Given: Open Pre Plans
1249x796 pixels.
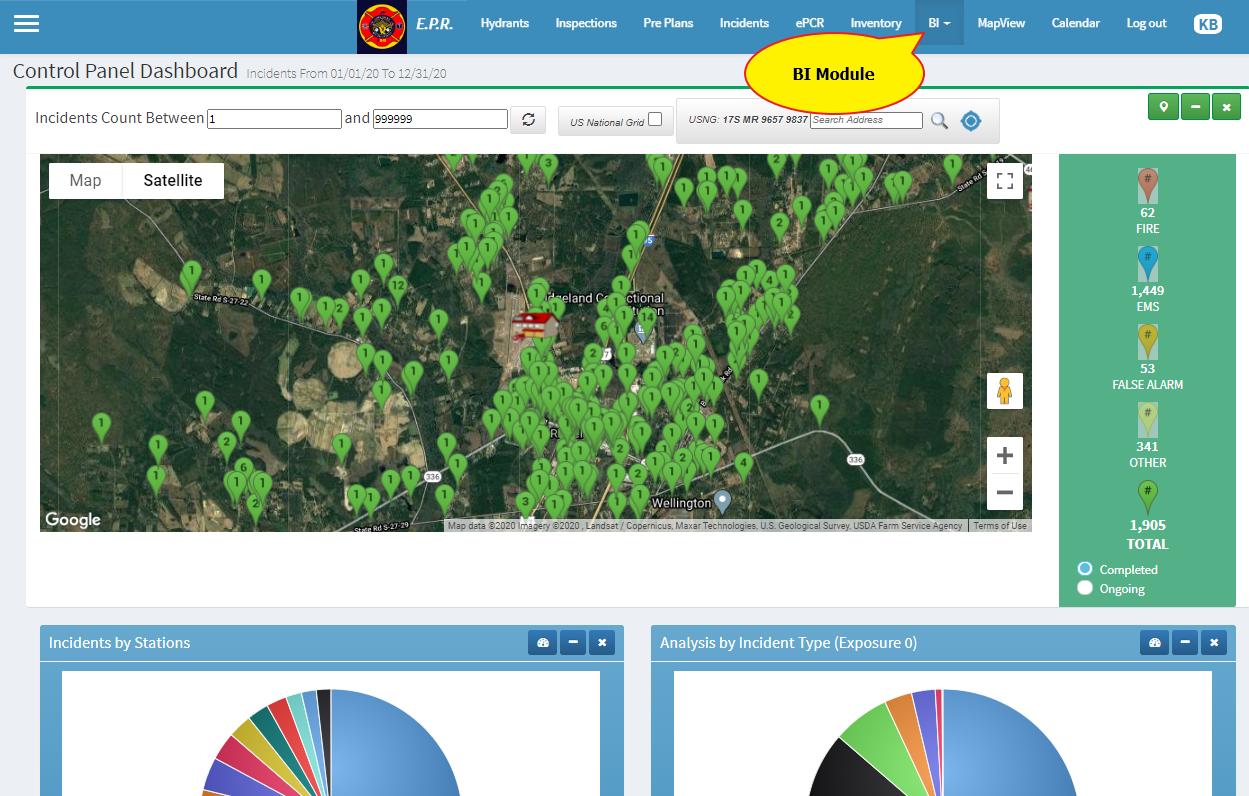Looking at the screenshot, I should [x=668, y=23].
